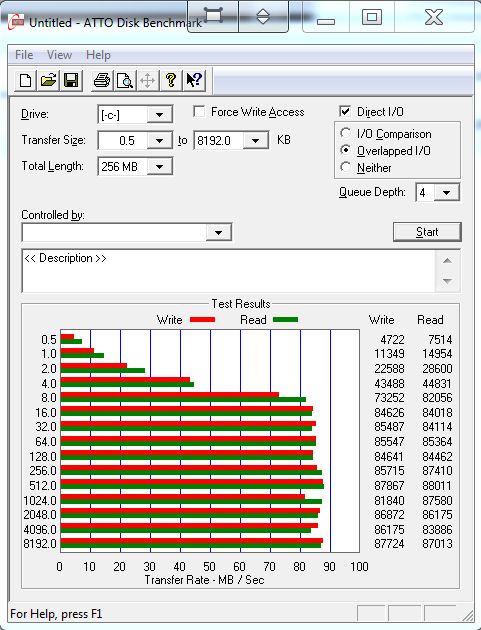Click the 1024.0 row label in chart
This screenshot has width=481, height=630.
click(x=40, y=501)
